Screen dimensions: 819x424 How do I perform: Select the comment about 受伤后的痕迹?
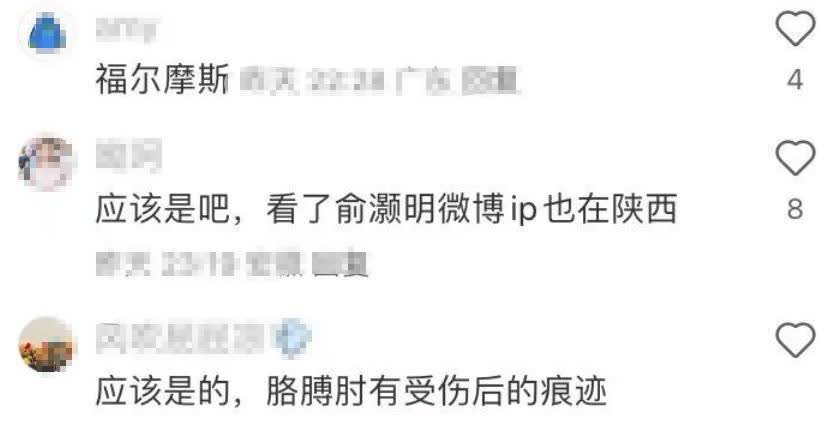tap(351, 392)
